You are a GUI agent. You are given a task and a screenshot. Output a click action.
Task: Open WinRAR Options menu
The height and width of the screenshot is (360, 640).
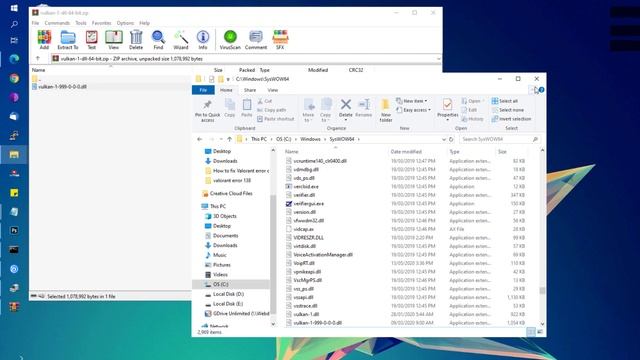pos(125,23)
